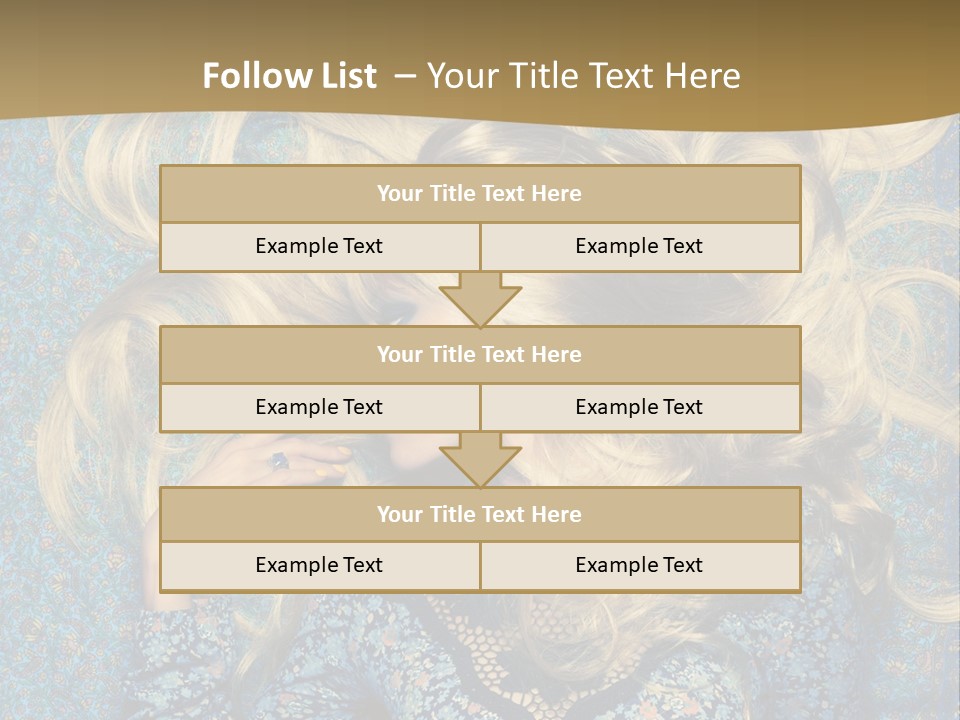
Task: Select right Example Text cell in top block
Action: 640,246
